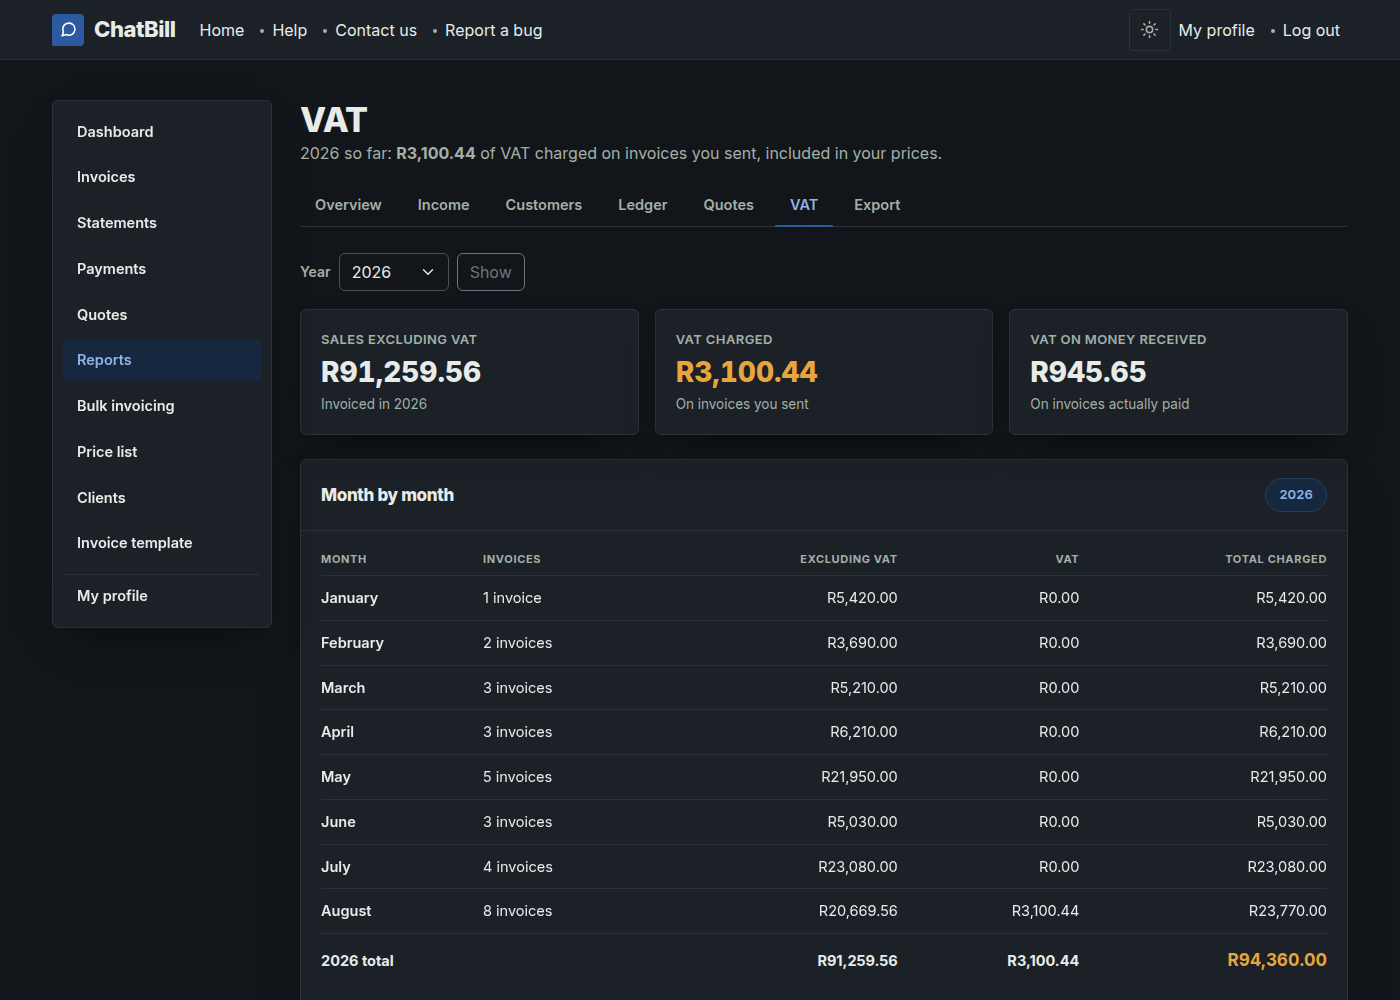Switch to the Income tab

(443, 205)
